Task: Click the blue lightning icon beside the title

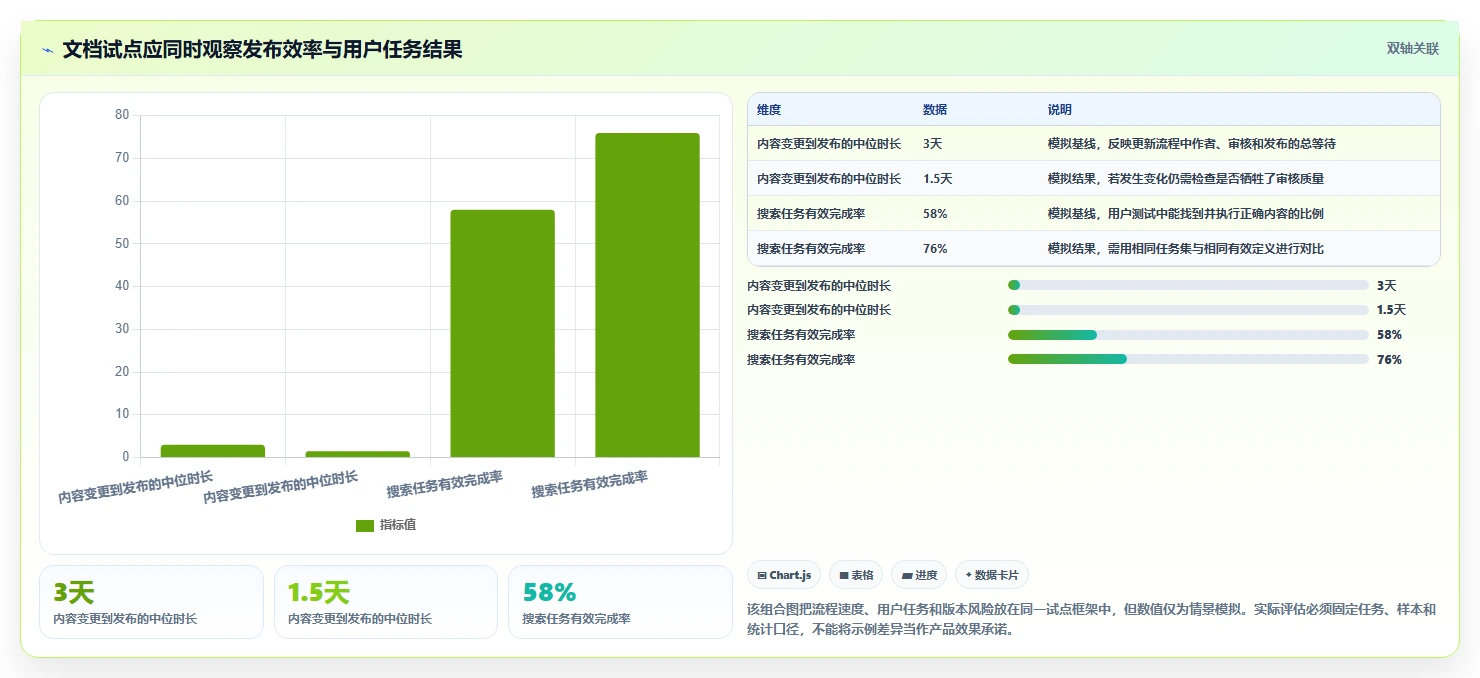Action: pos(47,50)
